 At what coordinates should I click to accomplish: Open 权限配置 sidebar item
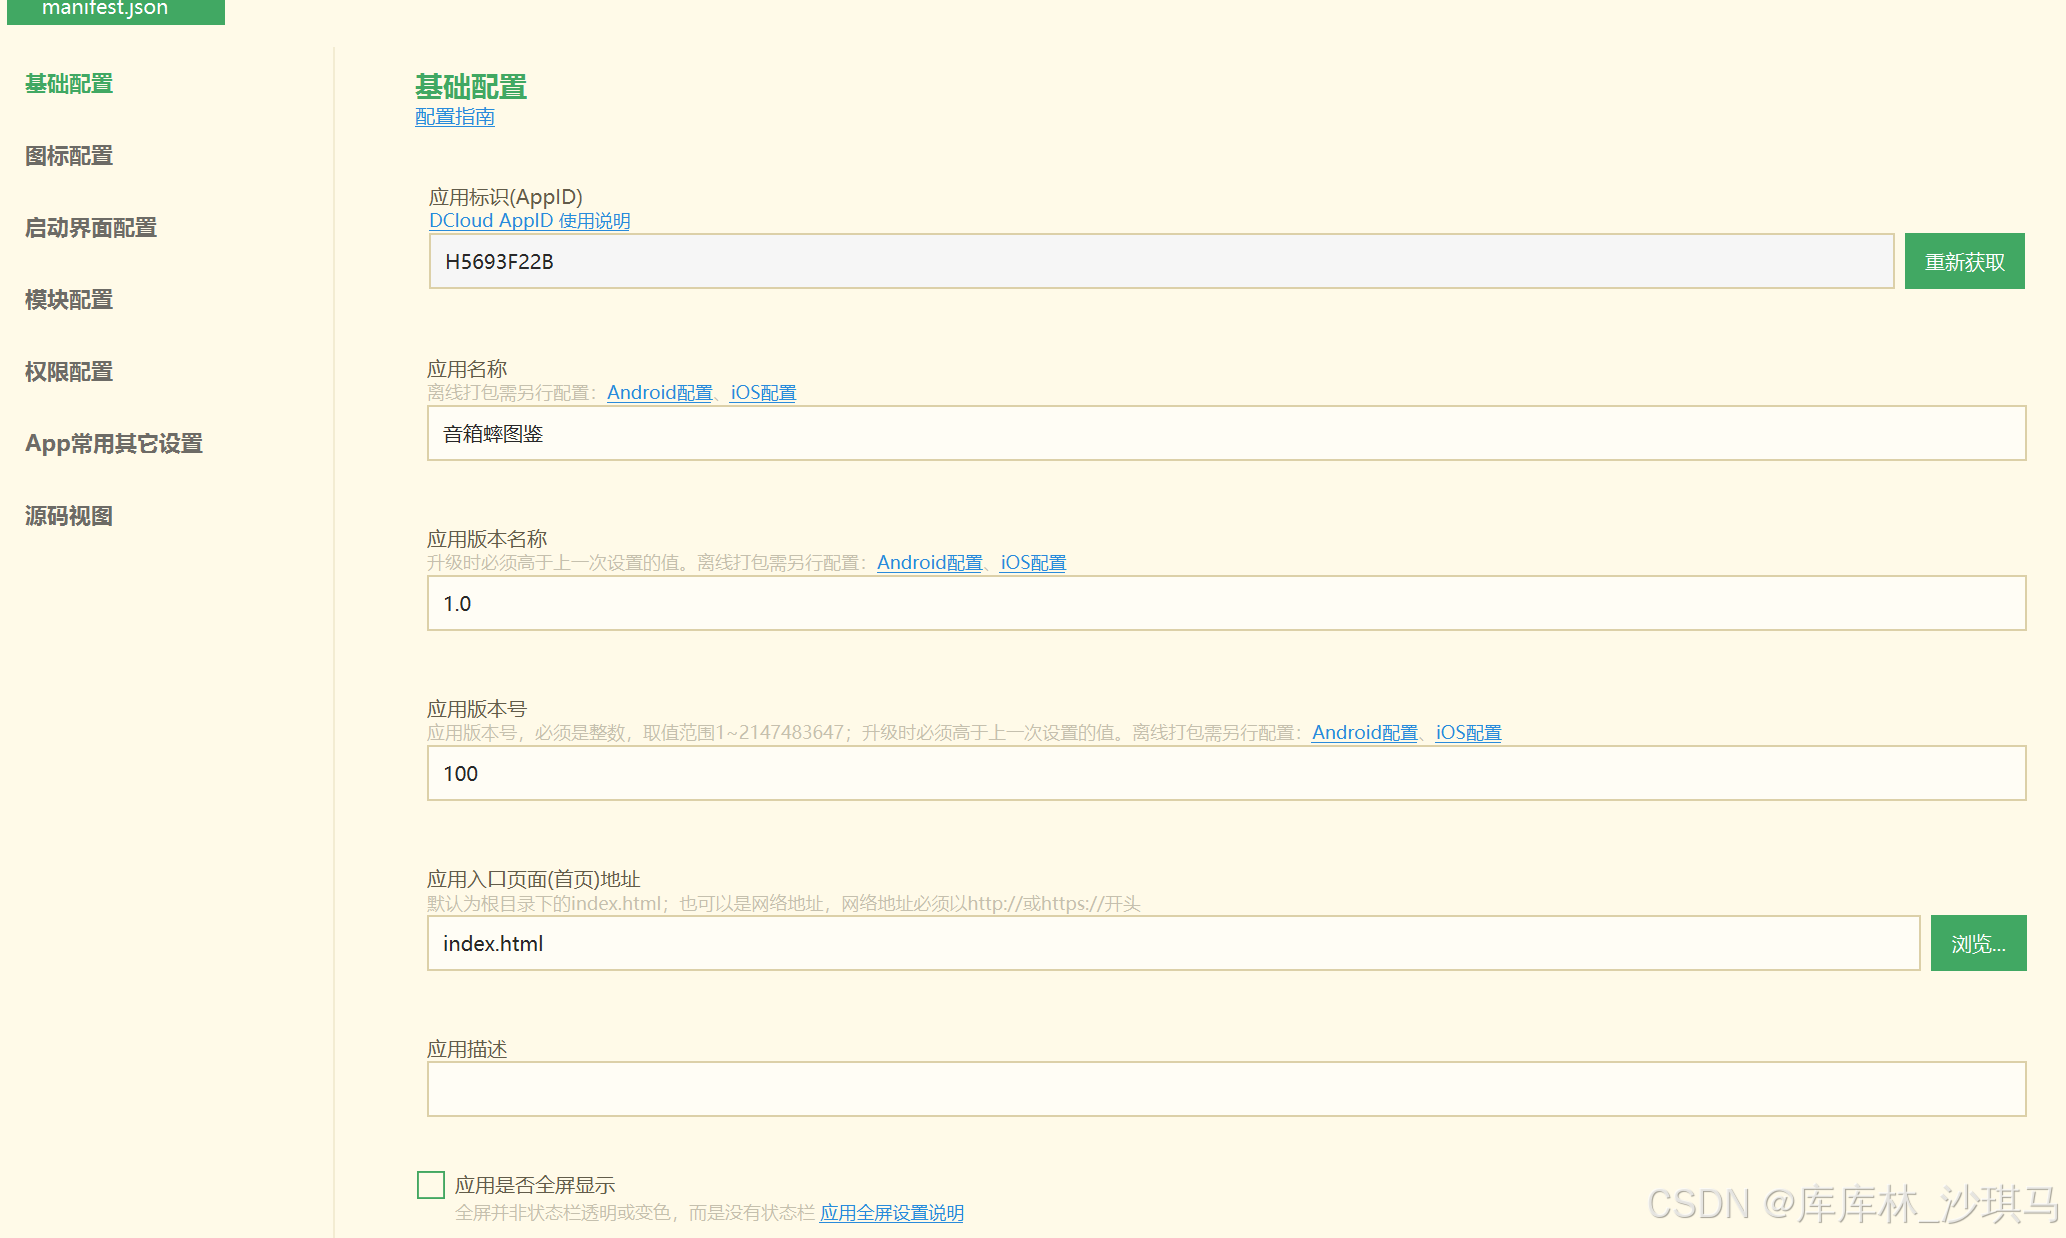click(69, 372)
